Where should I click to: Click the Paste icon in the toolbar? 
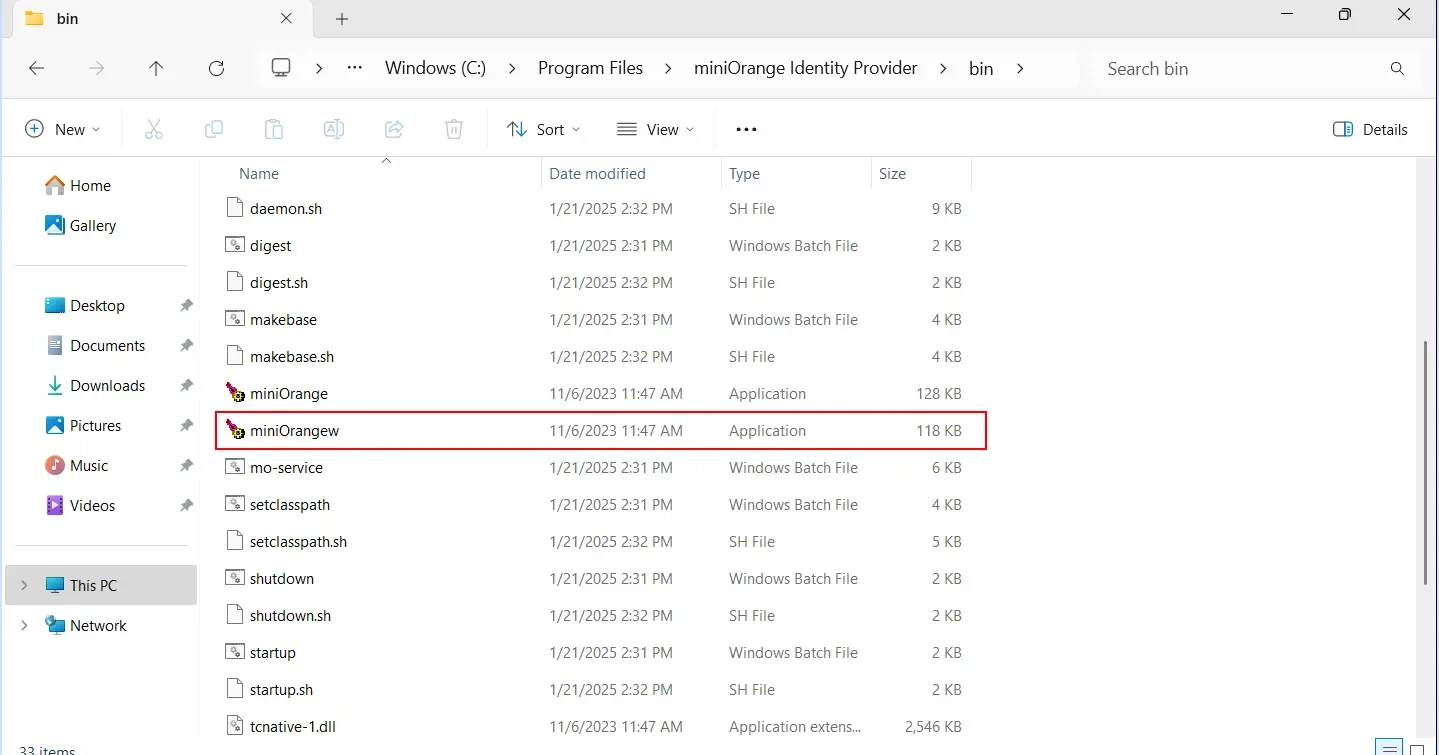[x=273, y=129]
